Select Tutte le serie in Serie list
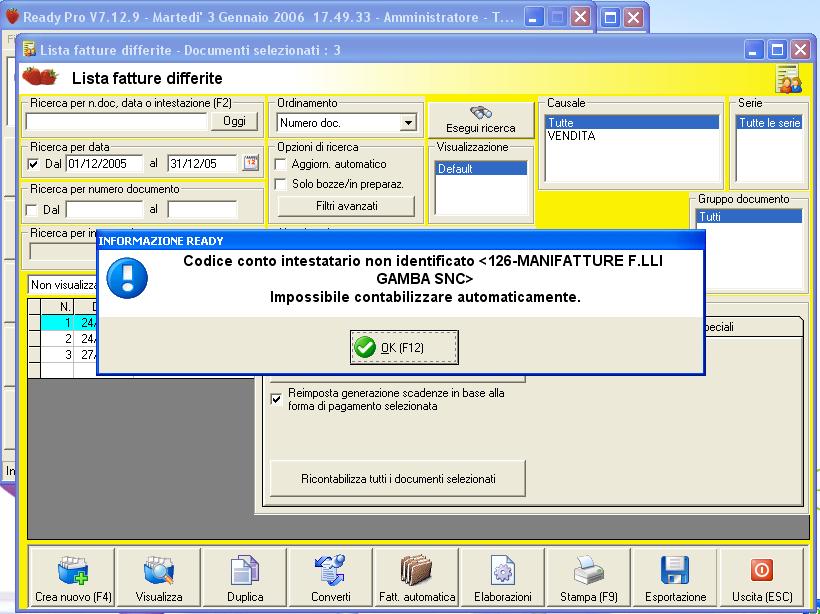 pyautogui.click(x=769, y=123)
